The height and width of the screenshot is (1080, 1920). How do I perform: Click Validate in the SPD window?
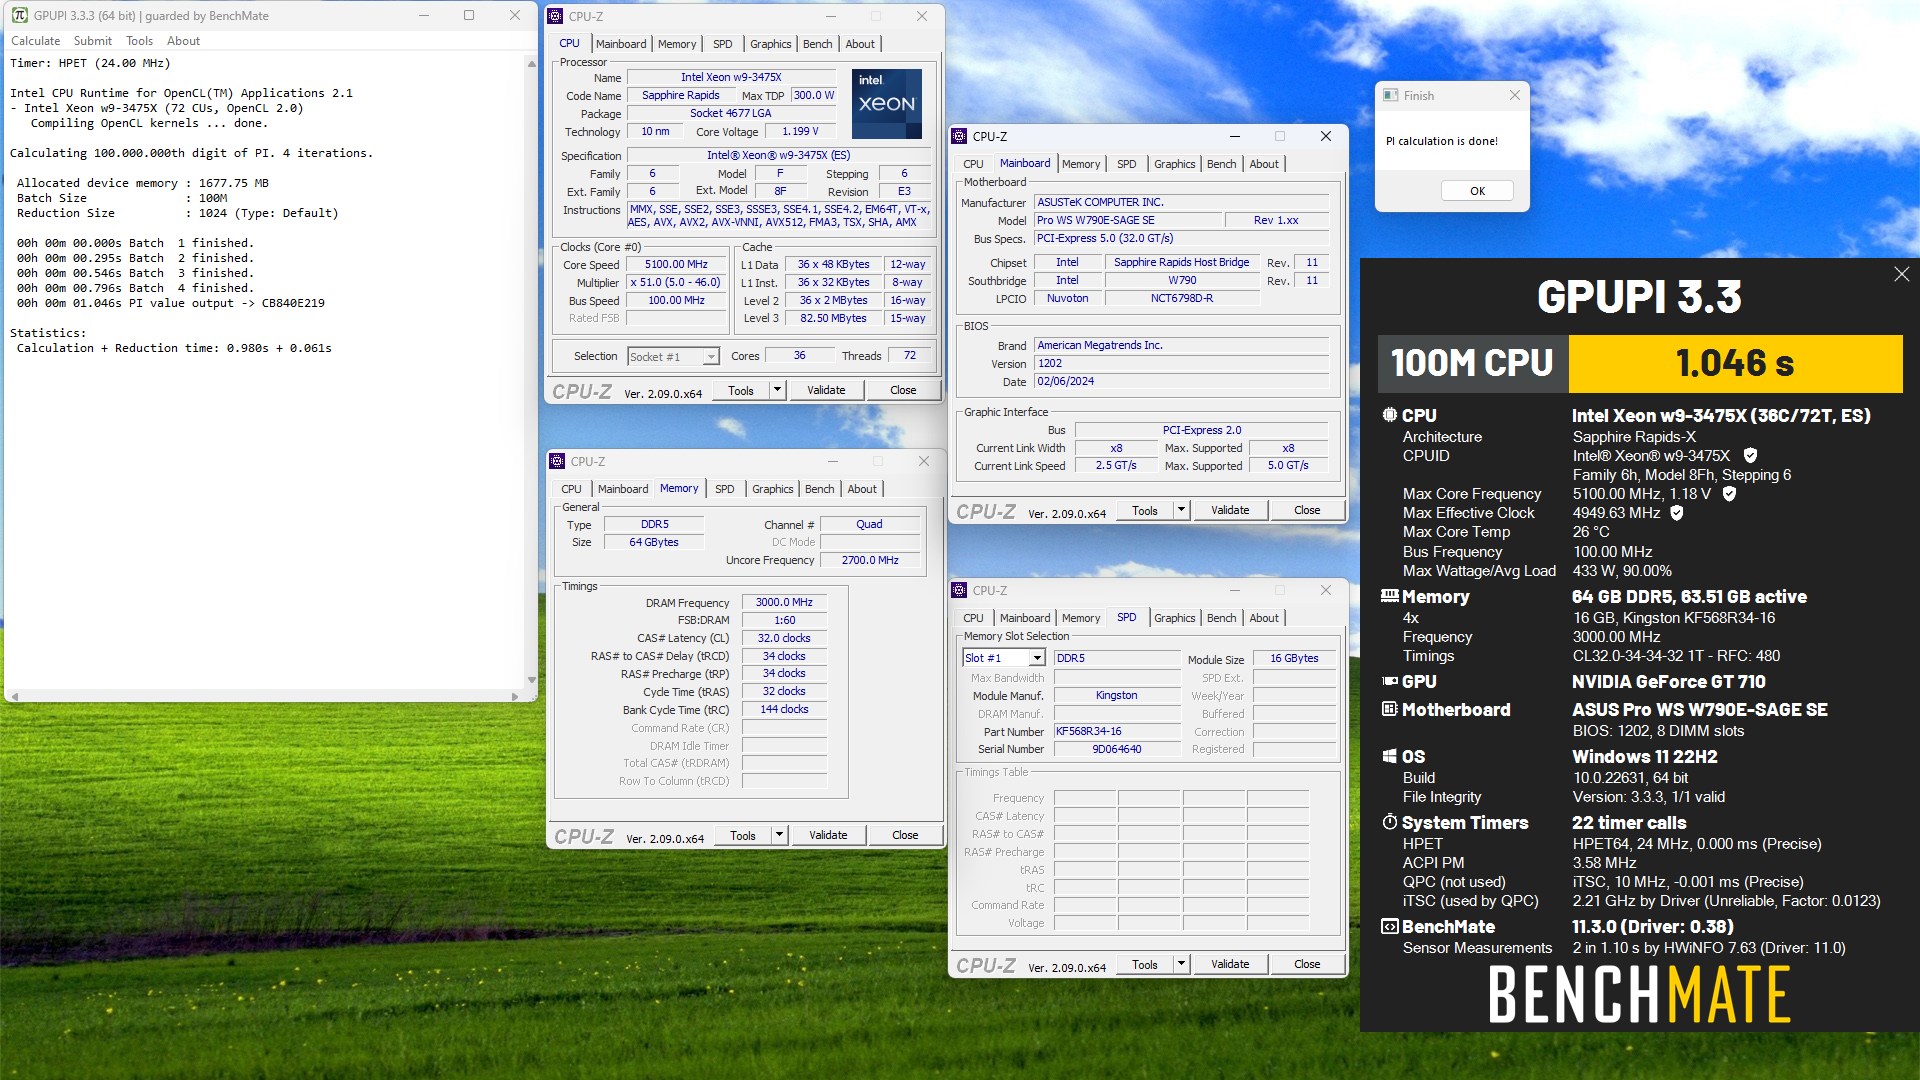point(1230,964)
